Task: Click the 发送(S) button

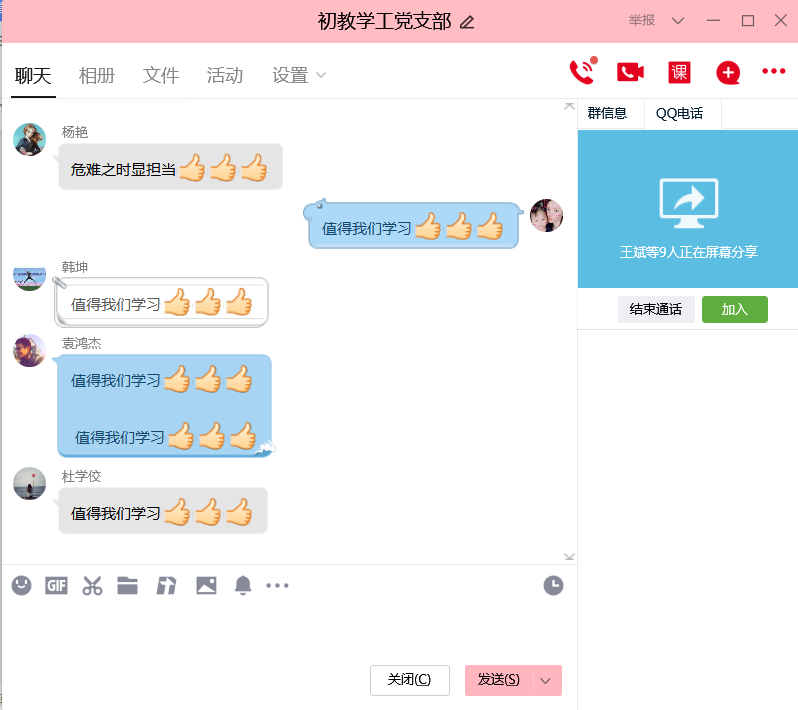Action: pos(499,680)
